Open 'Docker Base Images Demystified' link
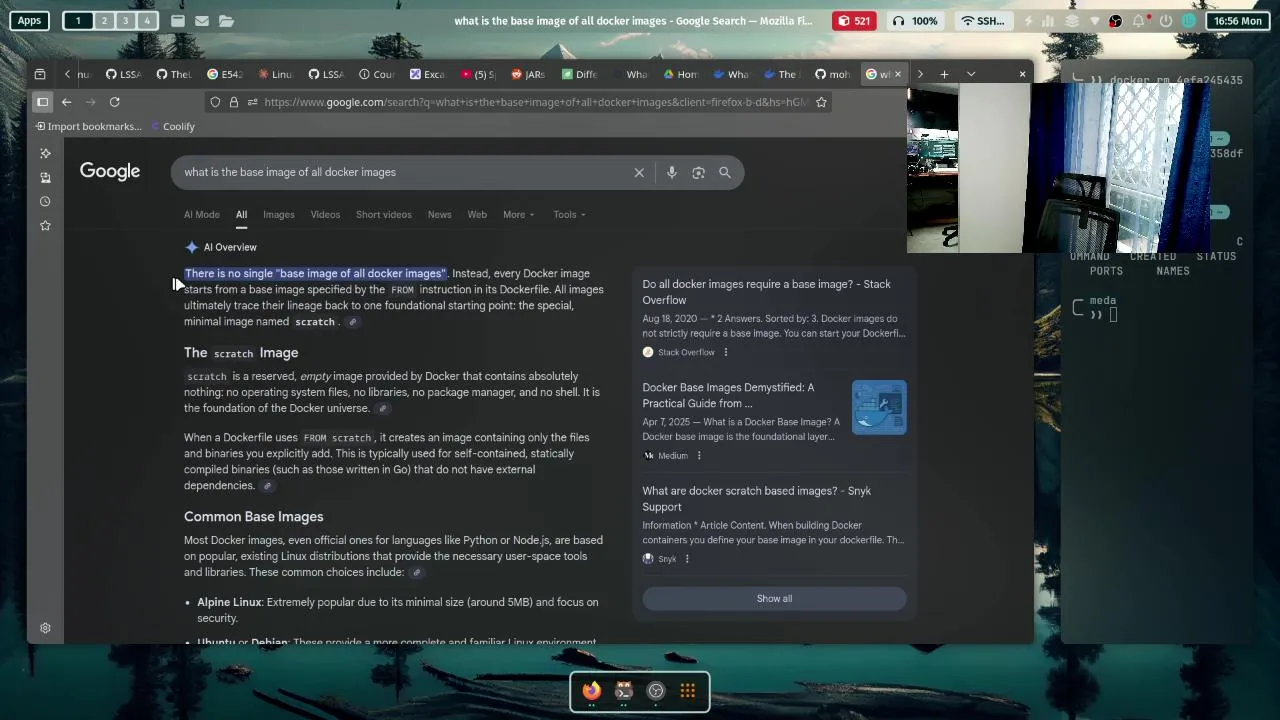This screenshot has height=720, width=1280. (728, 395)
